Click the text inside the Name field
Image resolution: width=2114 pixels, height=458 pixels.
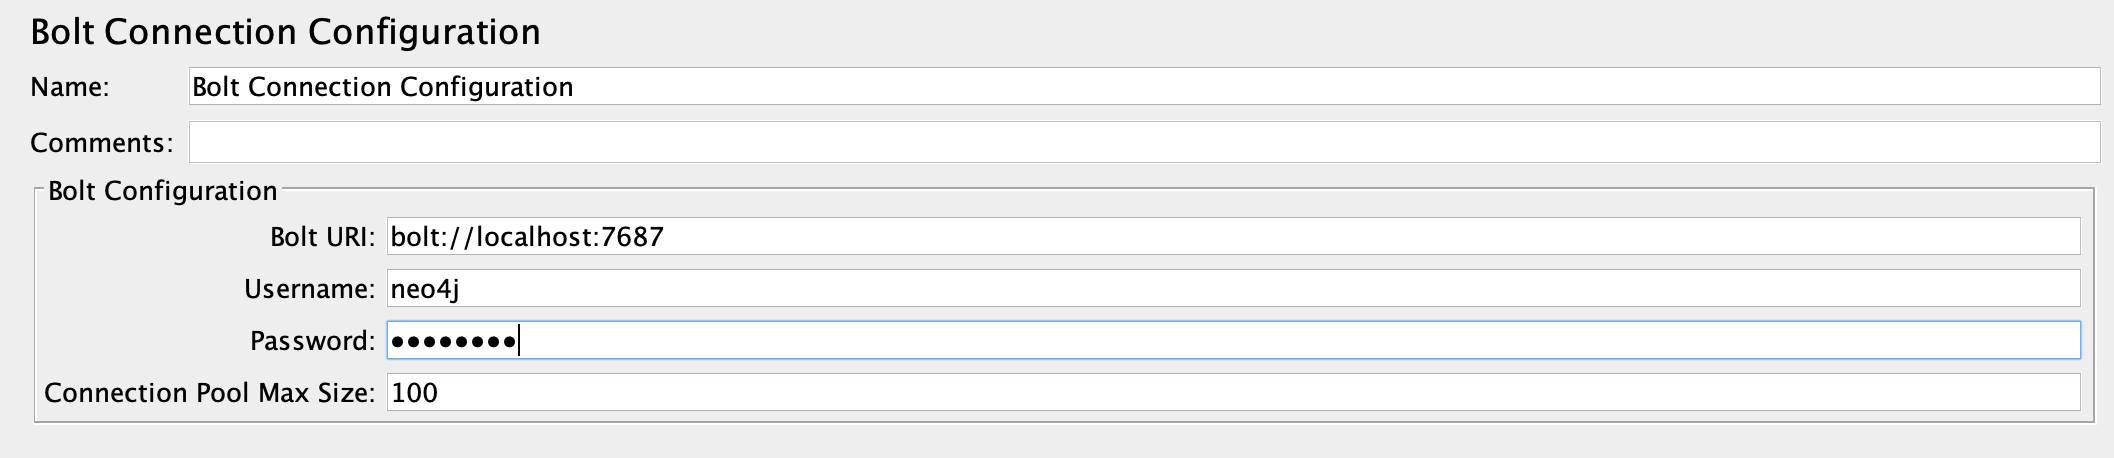[382, 87]
